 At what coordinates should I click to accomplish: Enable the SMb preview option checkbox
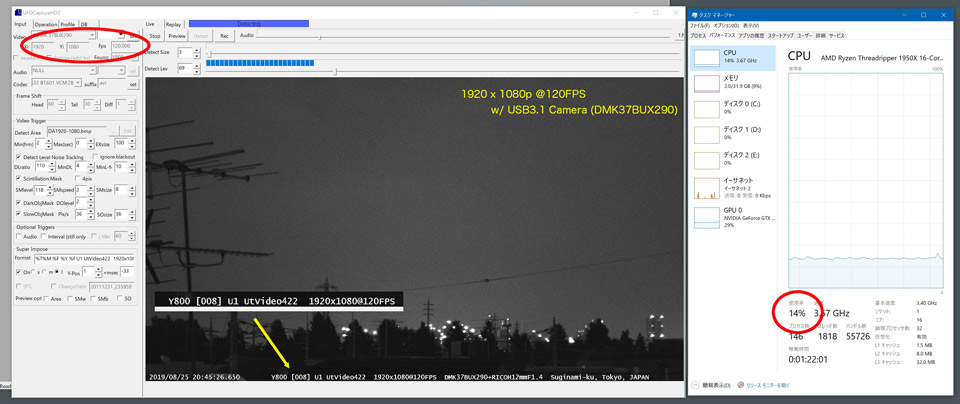92,299
